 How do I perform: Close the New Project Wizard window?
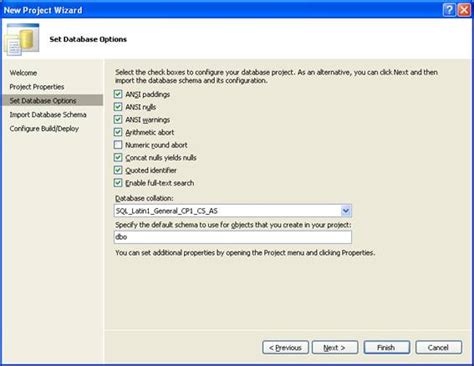point(464,10)
